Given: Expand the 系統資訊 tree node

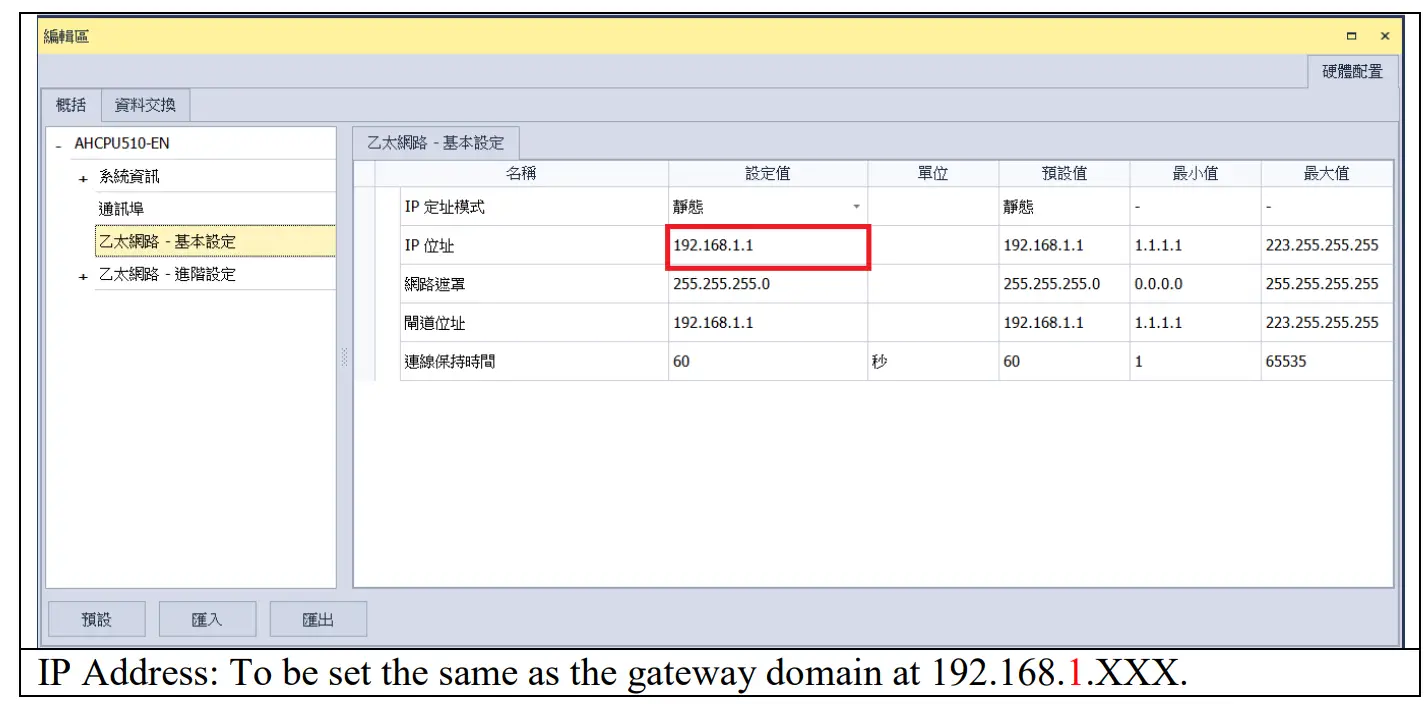Looking at the screenshot, I should (x=84, y=178).
